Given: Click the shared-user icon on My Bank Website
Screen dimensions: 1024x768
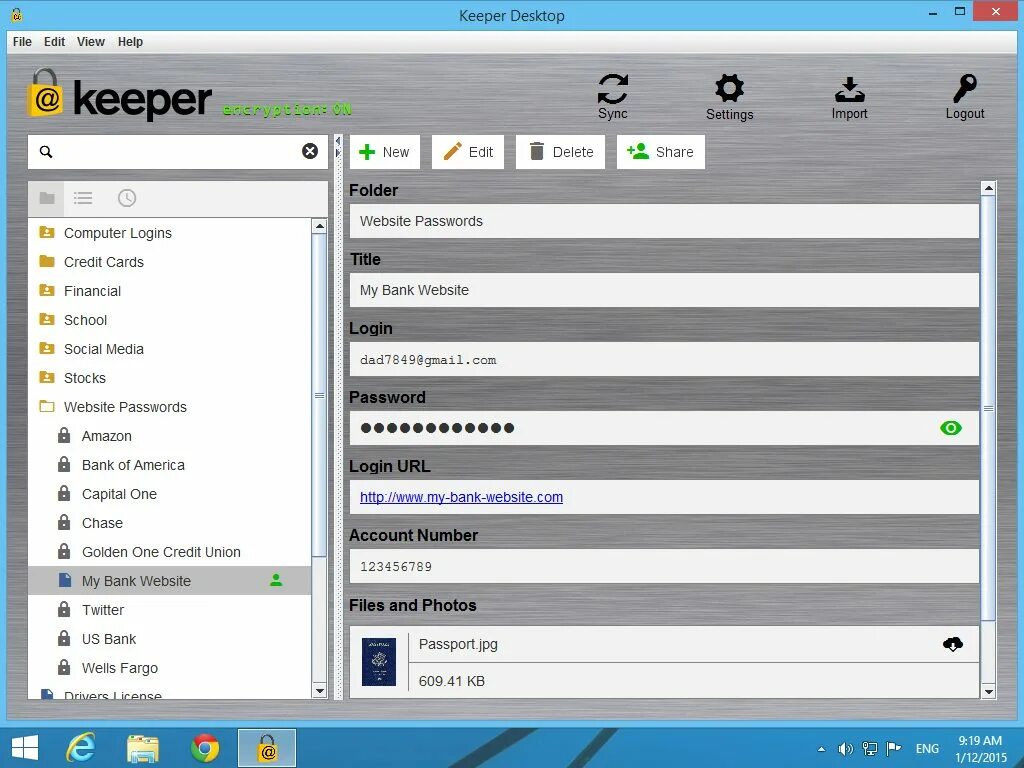Looking at the screenshot, I should (x=276, y=580).
